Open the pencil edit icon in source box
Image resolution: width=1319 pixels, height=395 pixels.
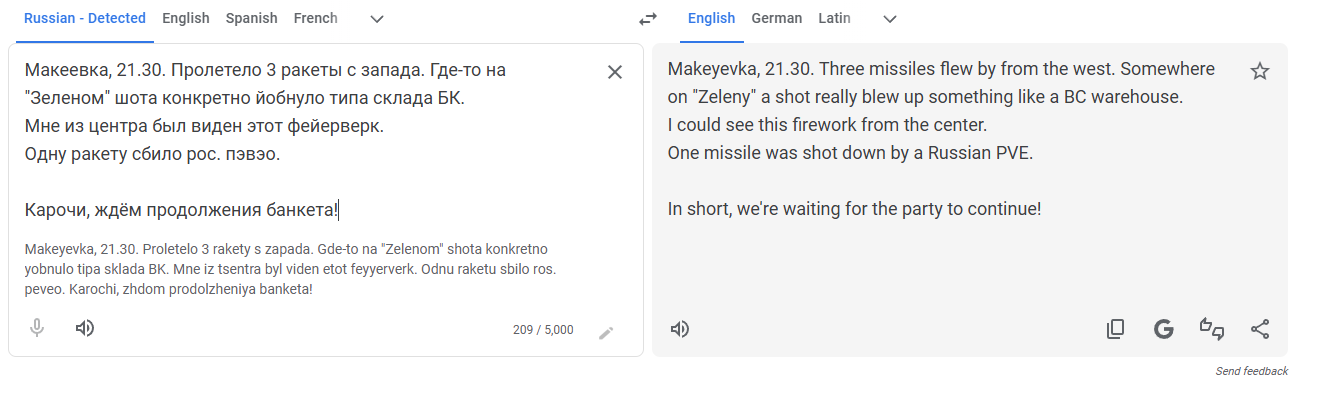tap(606, 333)
